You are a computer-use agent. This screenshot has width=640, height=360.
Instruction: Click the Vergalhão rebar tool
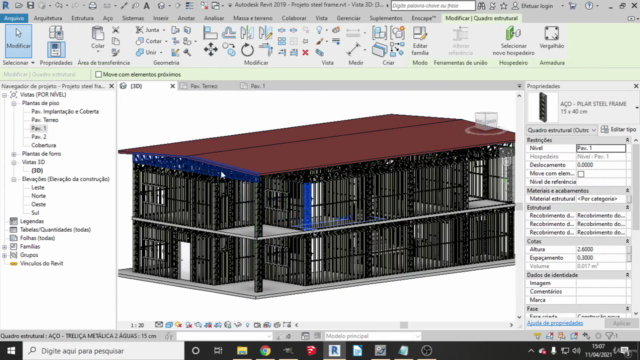[551, 38]
